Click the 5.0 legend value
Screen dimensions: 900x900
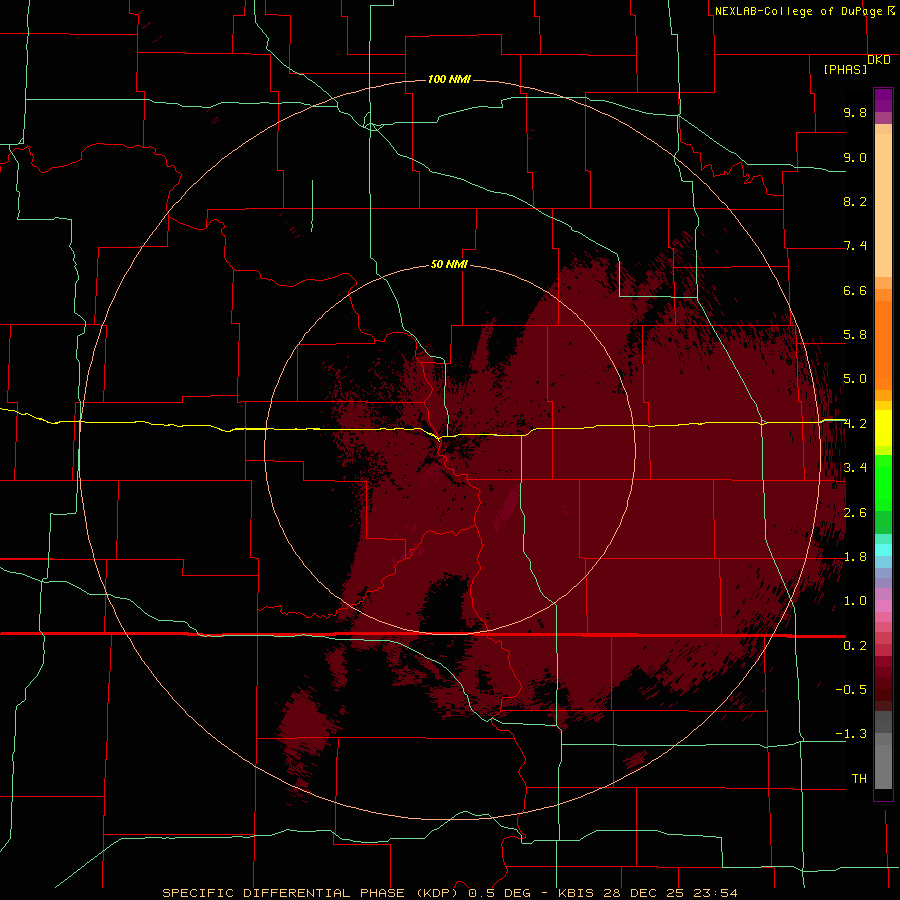pyautogui.click(x=855, y=379)
